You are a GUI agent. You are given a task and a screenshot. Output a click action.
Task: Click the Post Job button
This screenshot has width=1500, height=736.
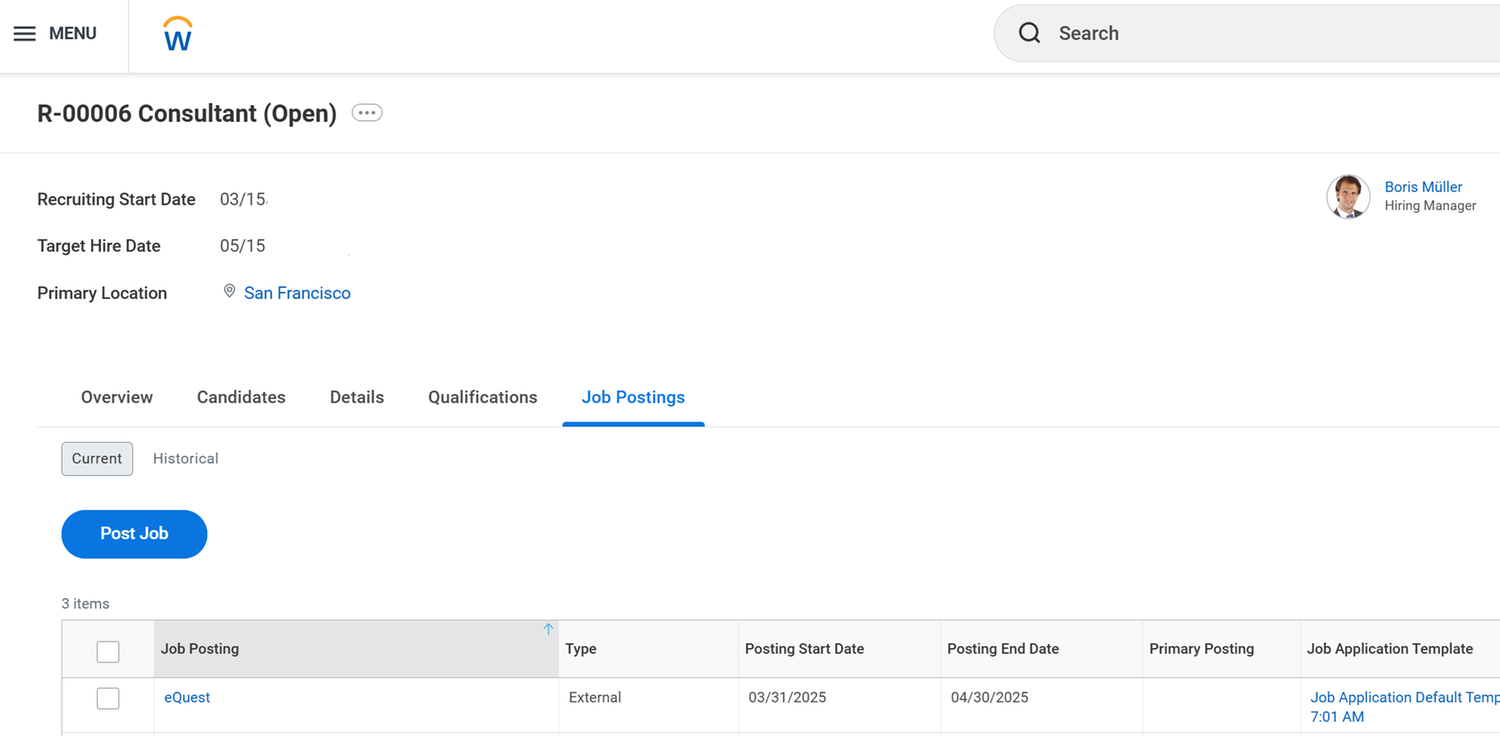(134, 534)
